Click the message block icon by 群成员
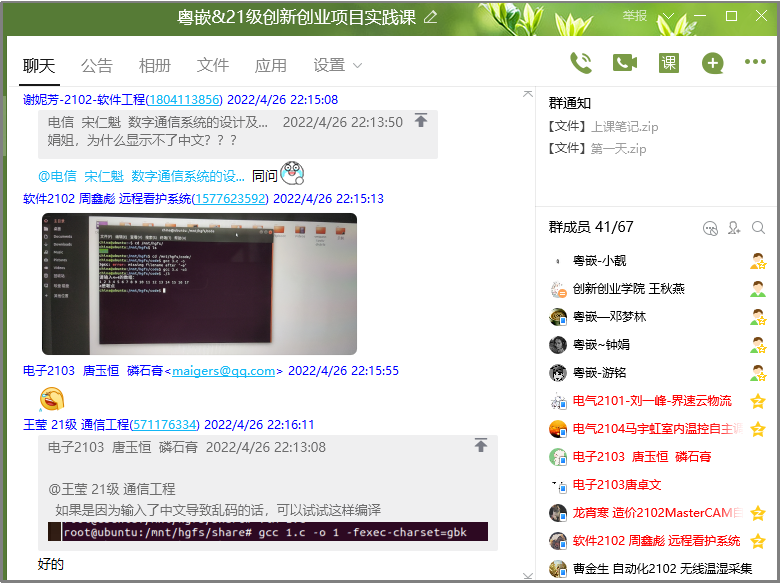Viewport: 782px width, 585px height. click(711, 228)
